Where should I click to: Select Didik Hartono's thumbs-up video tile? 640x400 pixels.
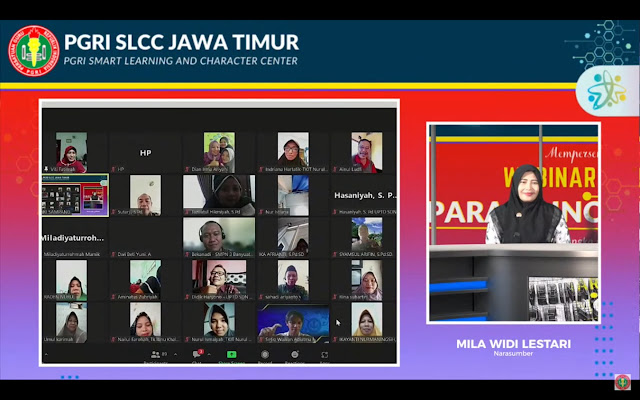tap(219, 280)
